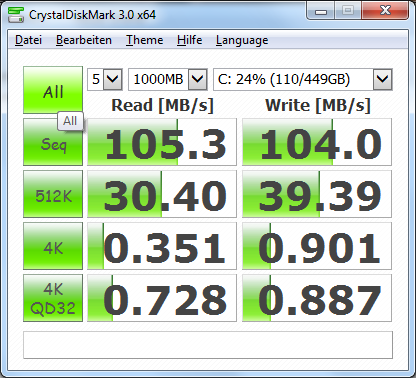Click the 4K QD32 read result 0.728
Screen dimensions: 416x378
[162, 298]
